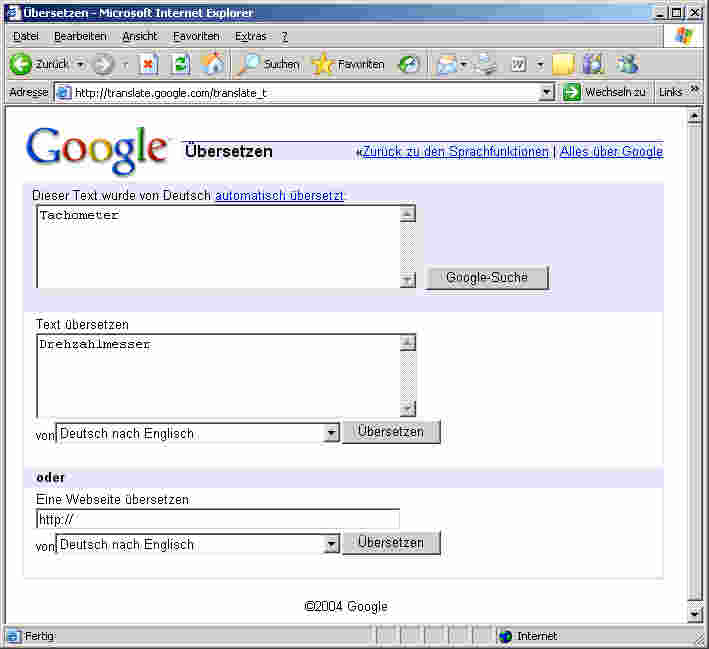This screenshot has width=709, height=649.
Task: Open the Ansicht menu
Action: pos(140,36)
